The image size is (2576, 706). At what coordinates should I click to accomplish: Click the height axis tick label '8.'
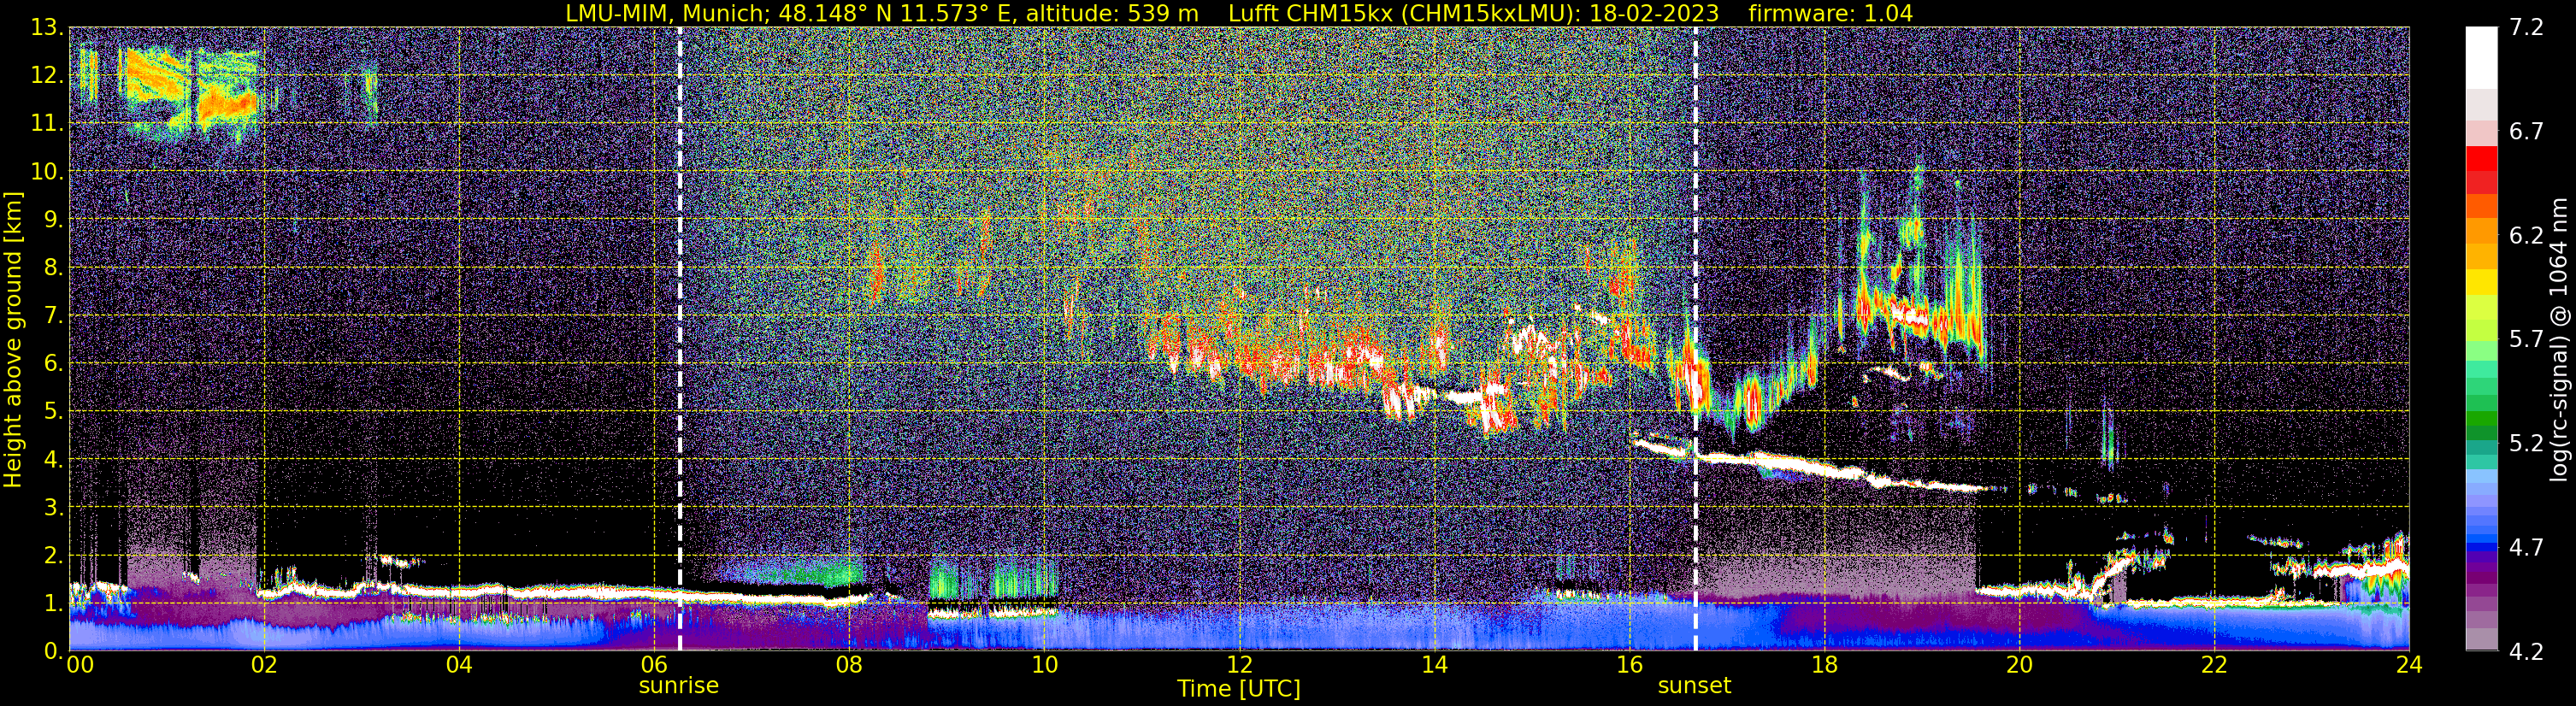pos(54,268)
